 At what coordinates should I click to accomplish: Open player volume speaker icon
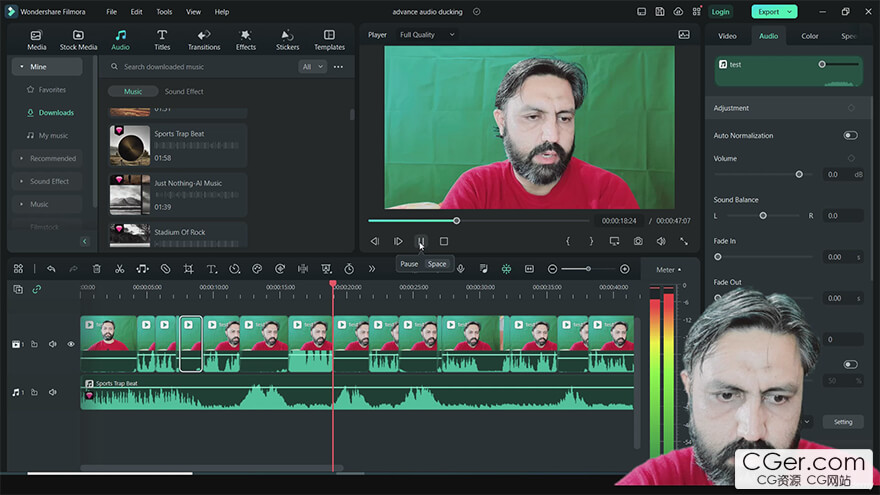coord(661,241)
